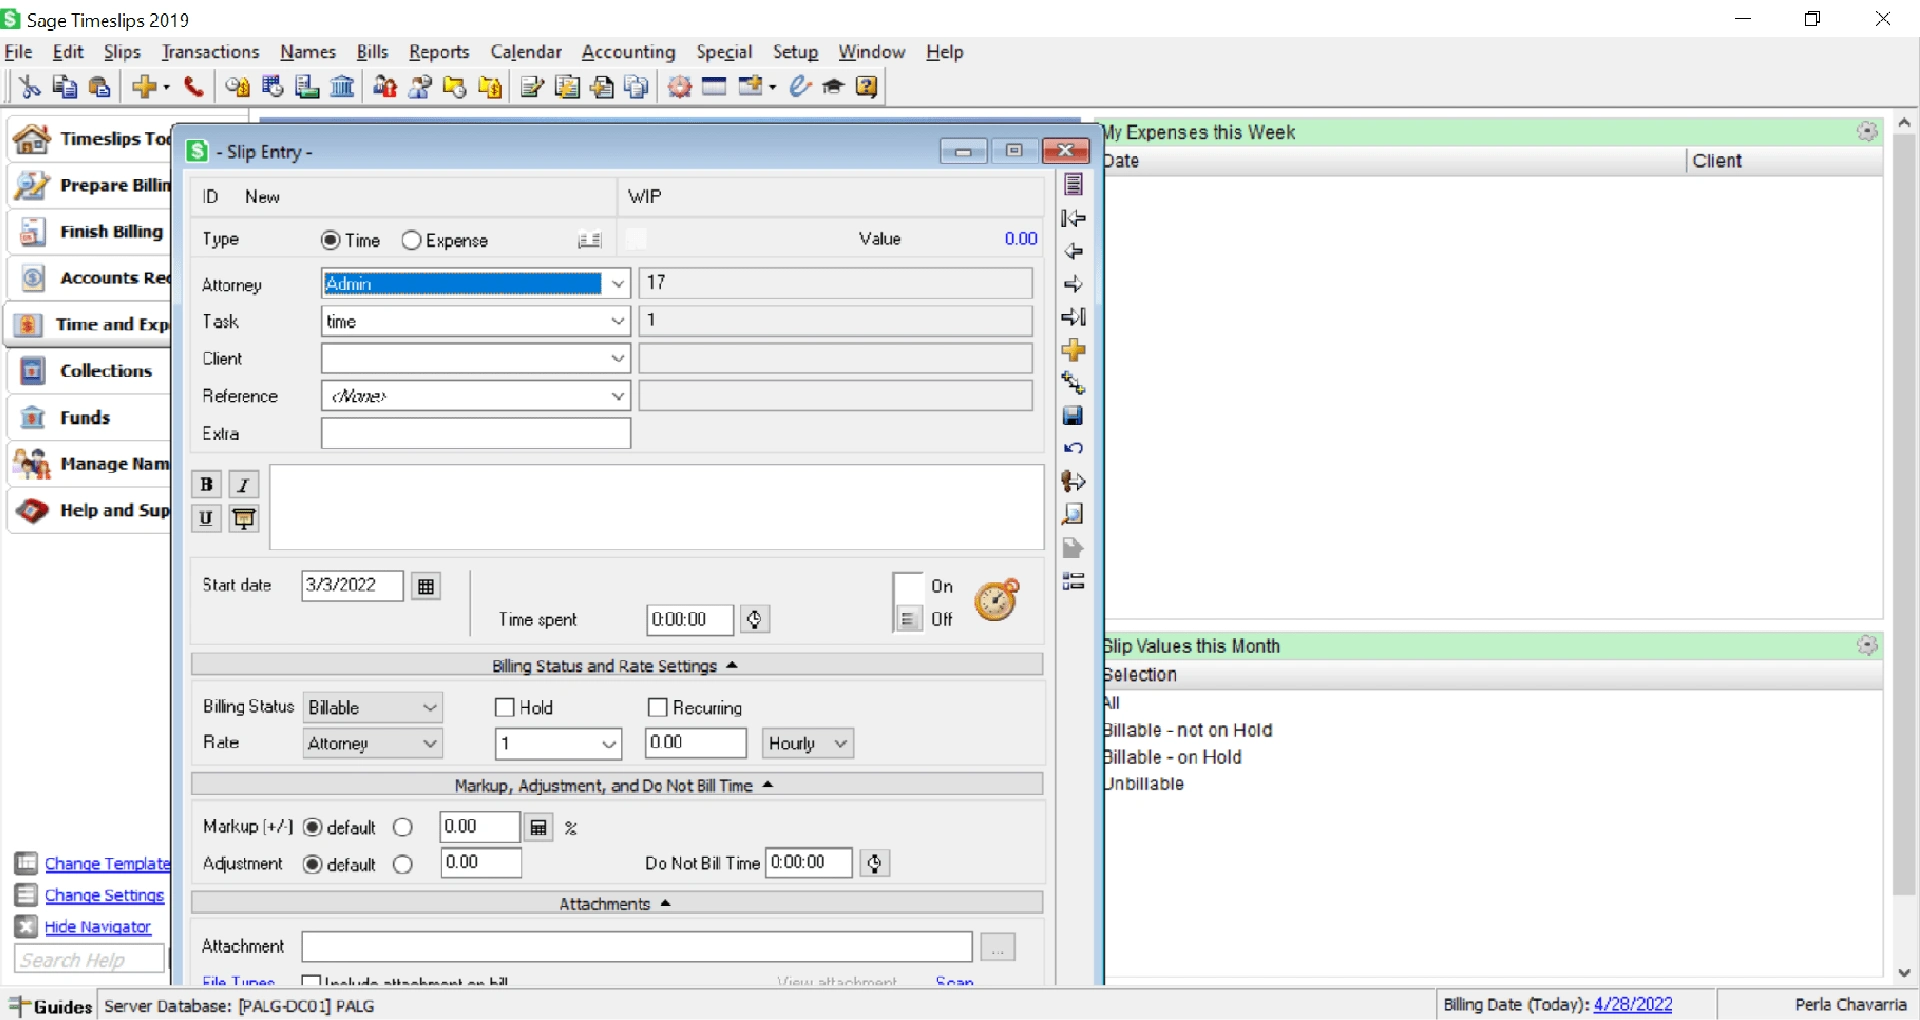Click the Paste clipboard icon in the main toolbar
This screenshot has width=1920, height=1020.
point(99,87)
